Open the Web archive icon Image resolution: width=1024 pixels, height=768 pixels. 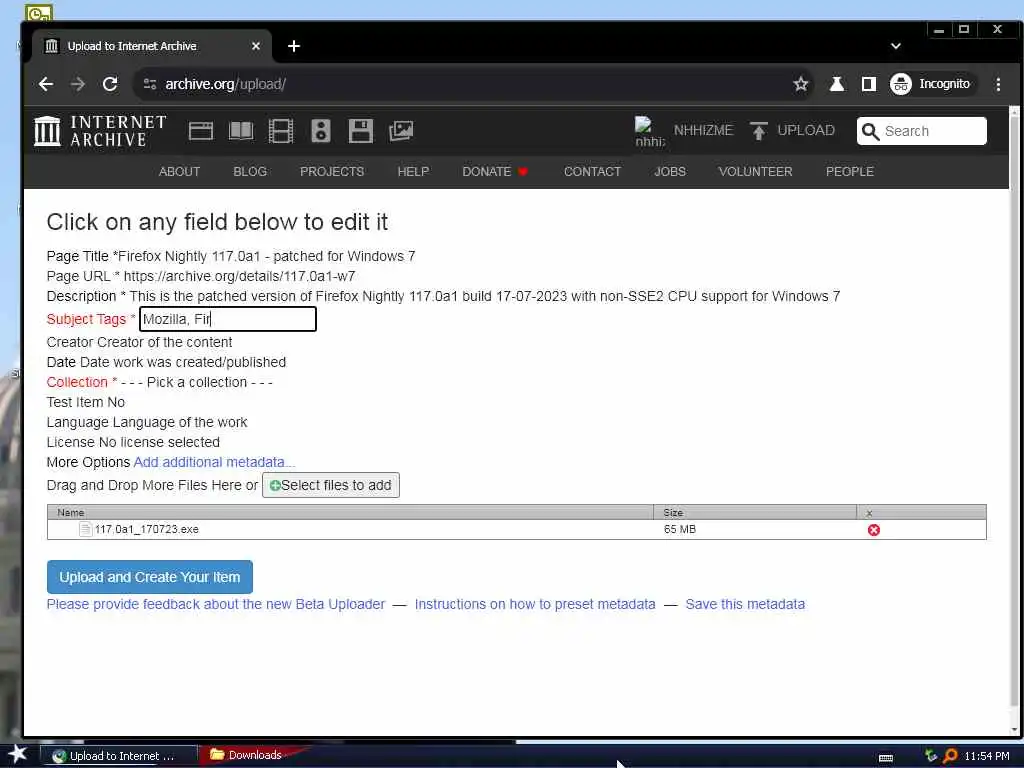pos(200,131)
